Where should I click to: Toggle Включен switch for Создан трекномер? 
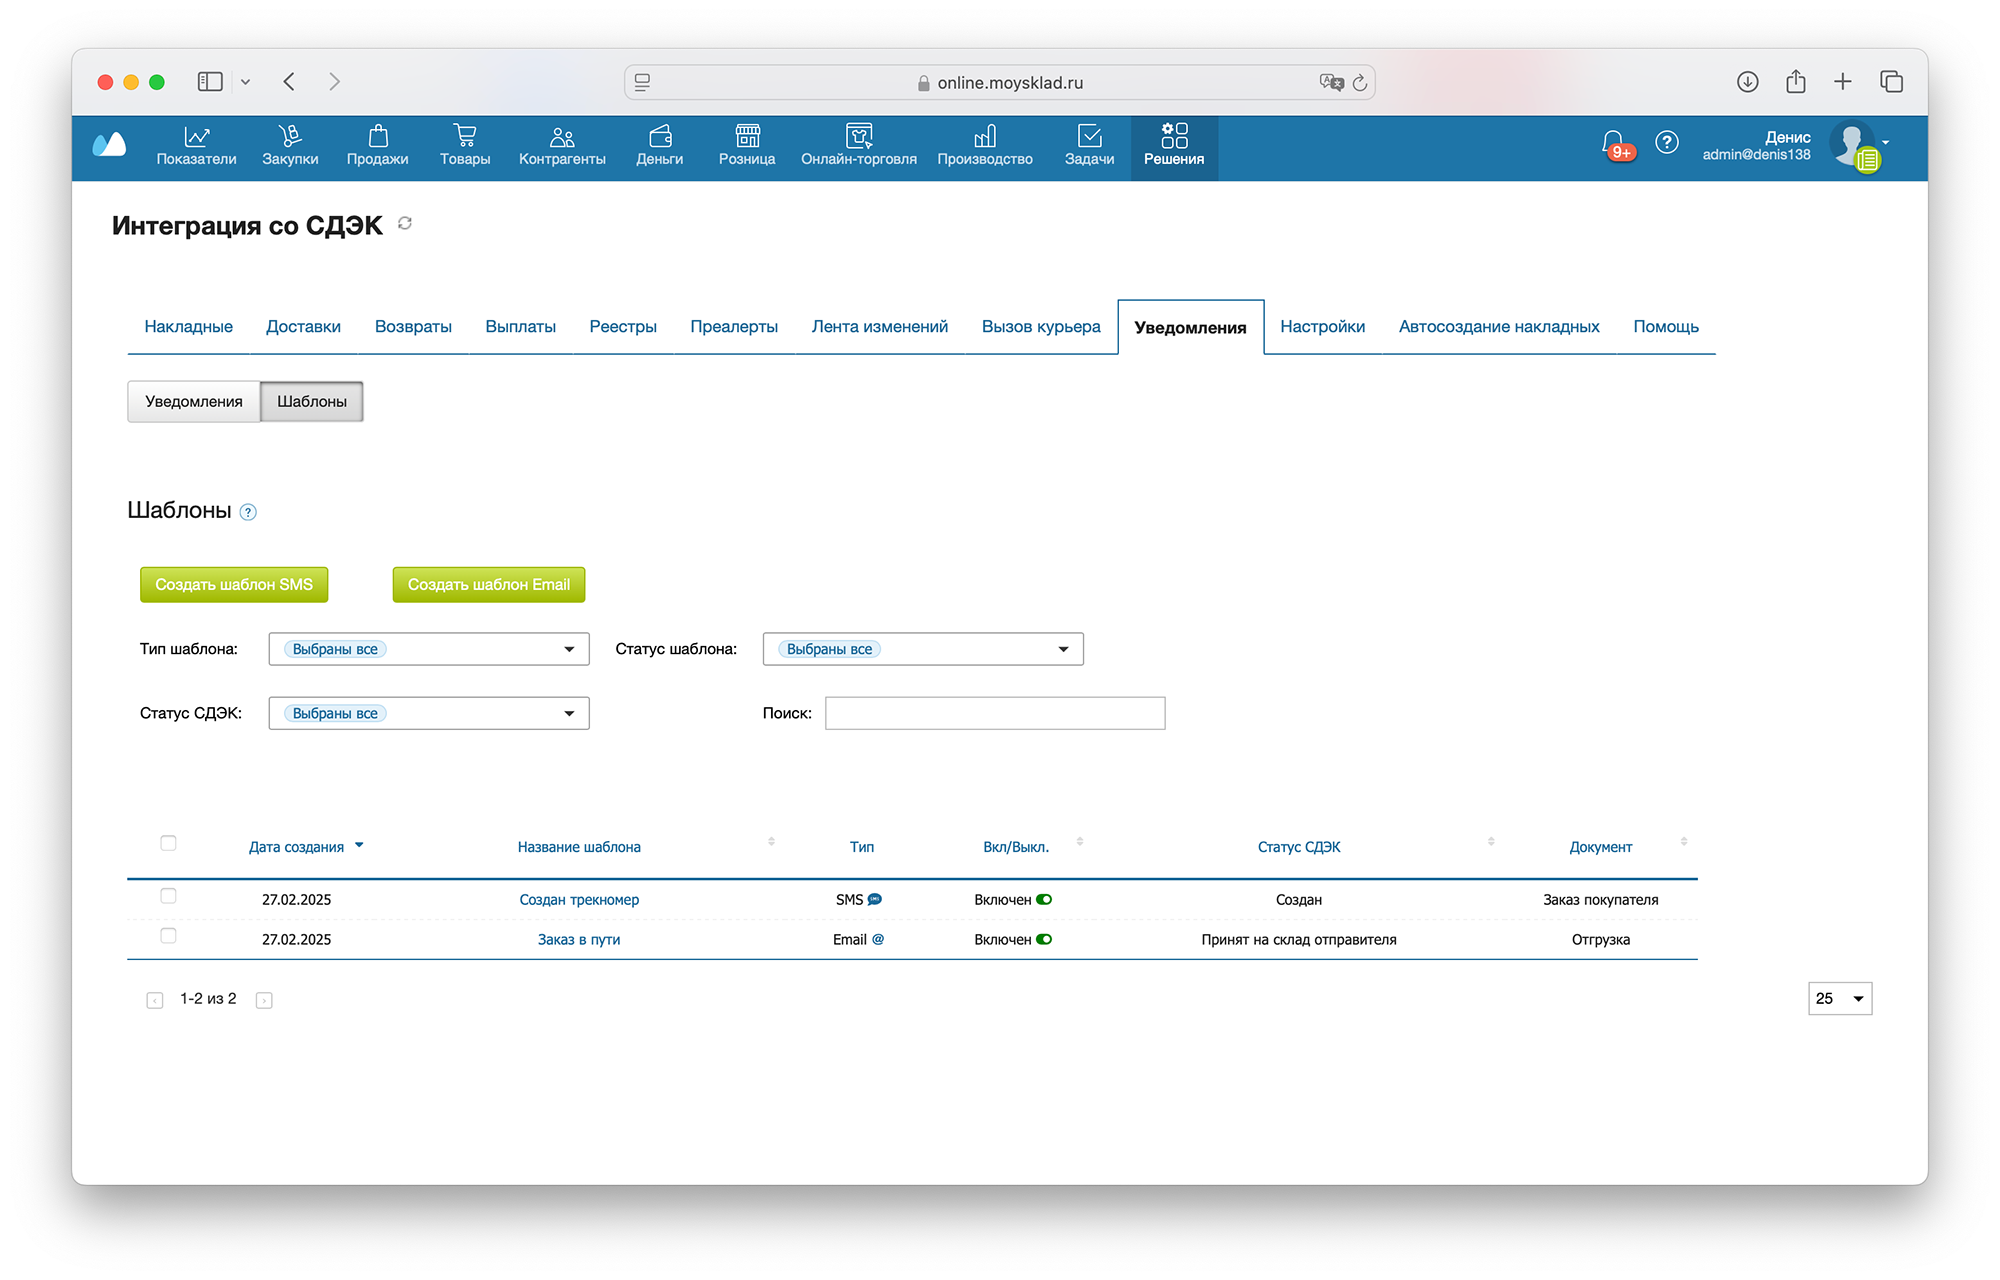pos(1044,900)
